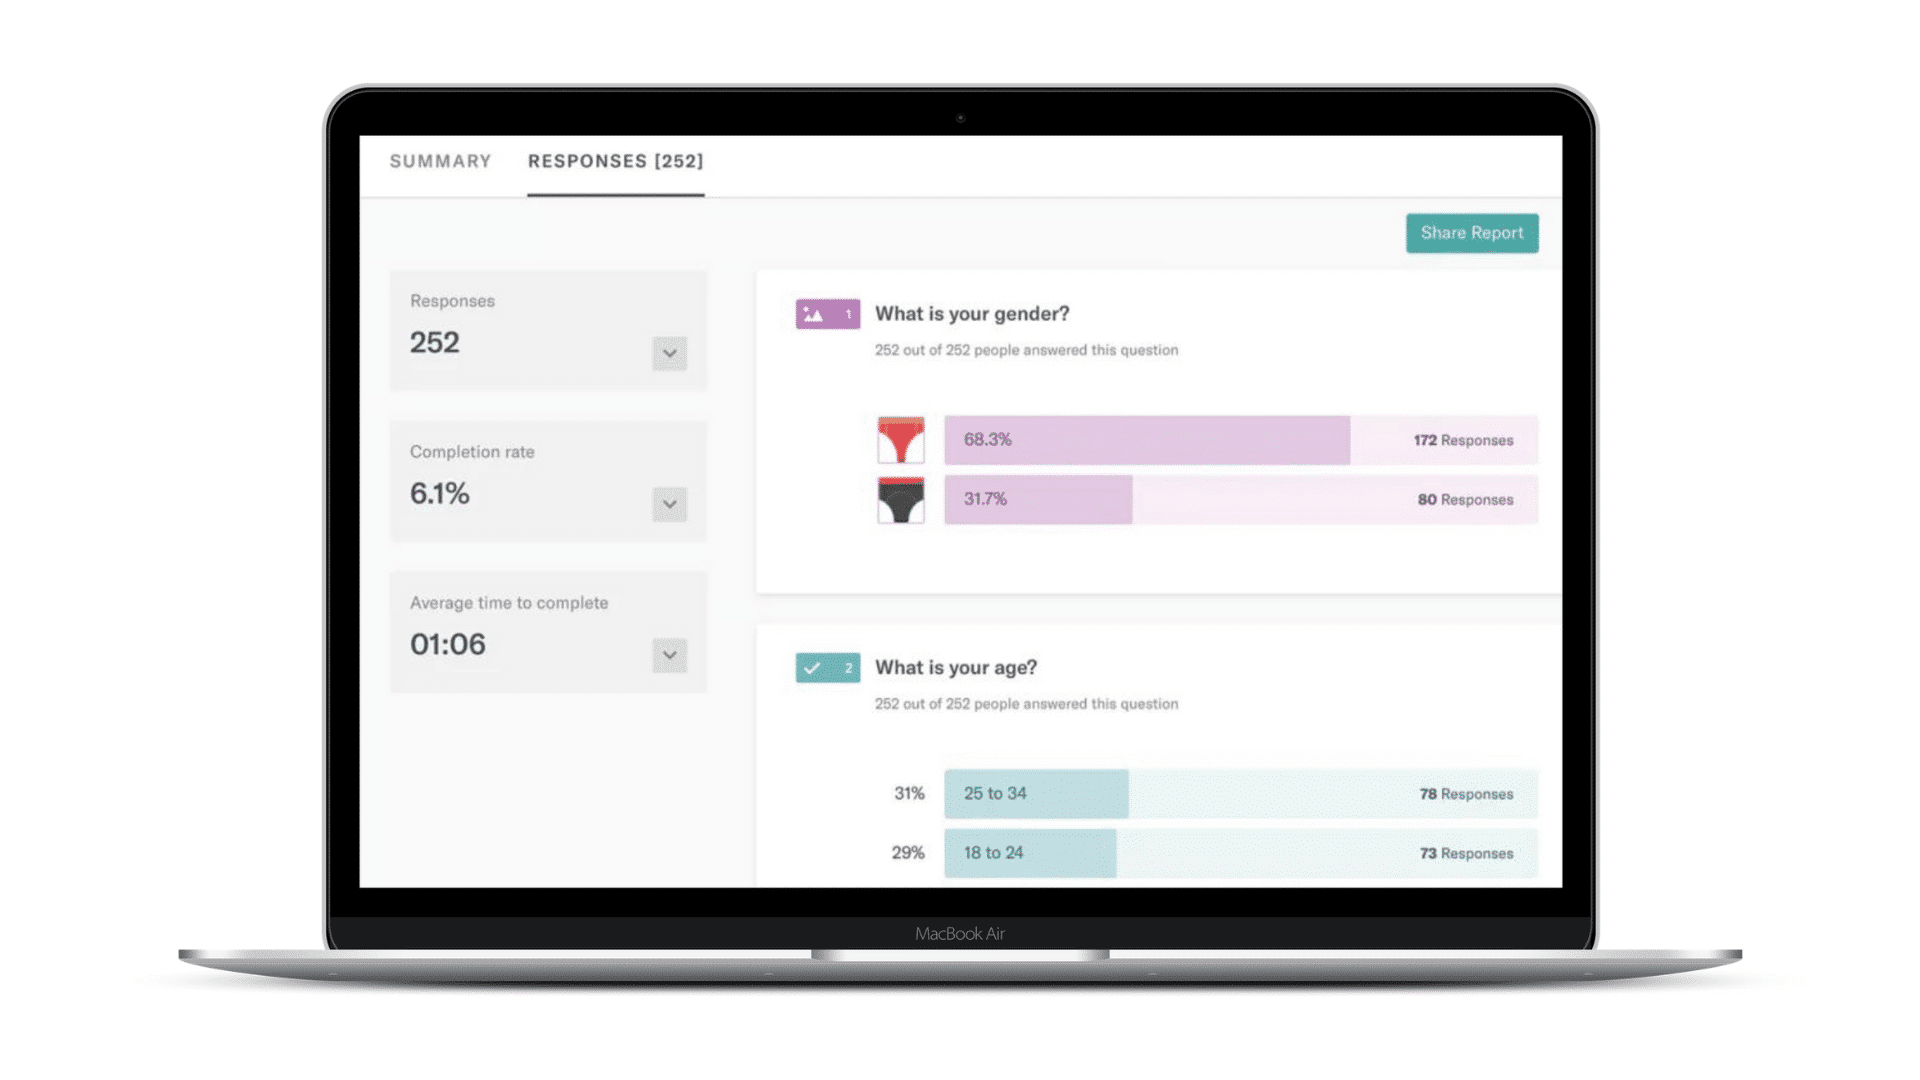Viewport: 1920px width, 1080px height.
Task: Click the male gender icon (black)
Action: (901, 498)
